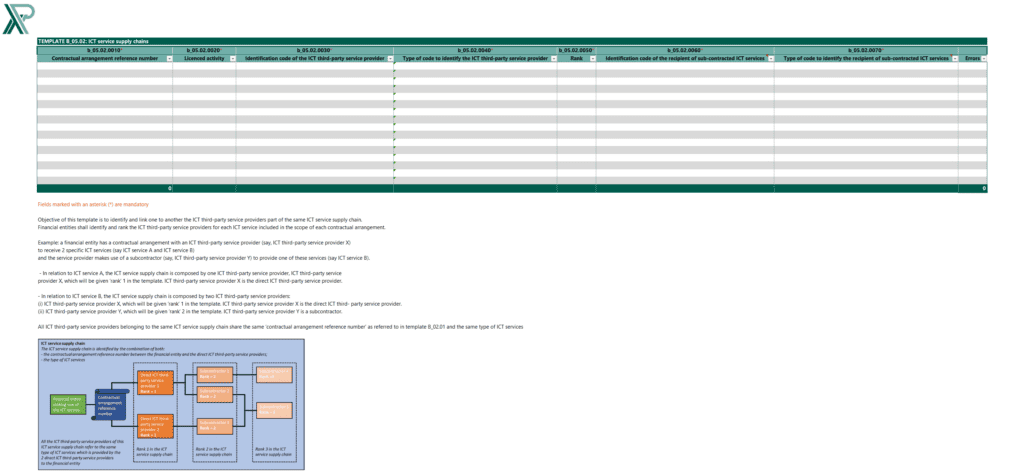This screenshot has width=1024, height=476.
Task: Click the 'Rank 1 in the ICT service supply chain' label
Action: point(156,451)
